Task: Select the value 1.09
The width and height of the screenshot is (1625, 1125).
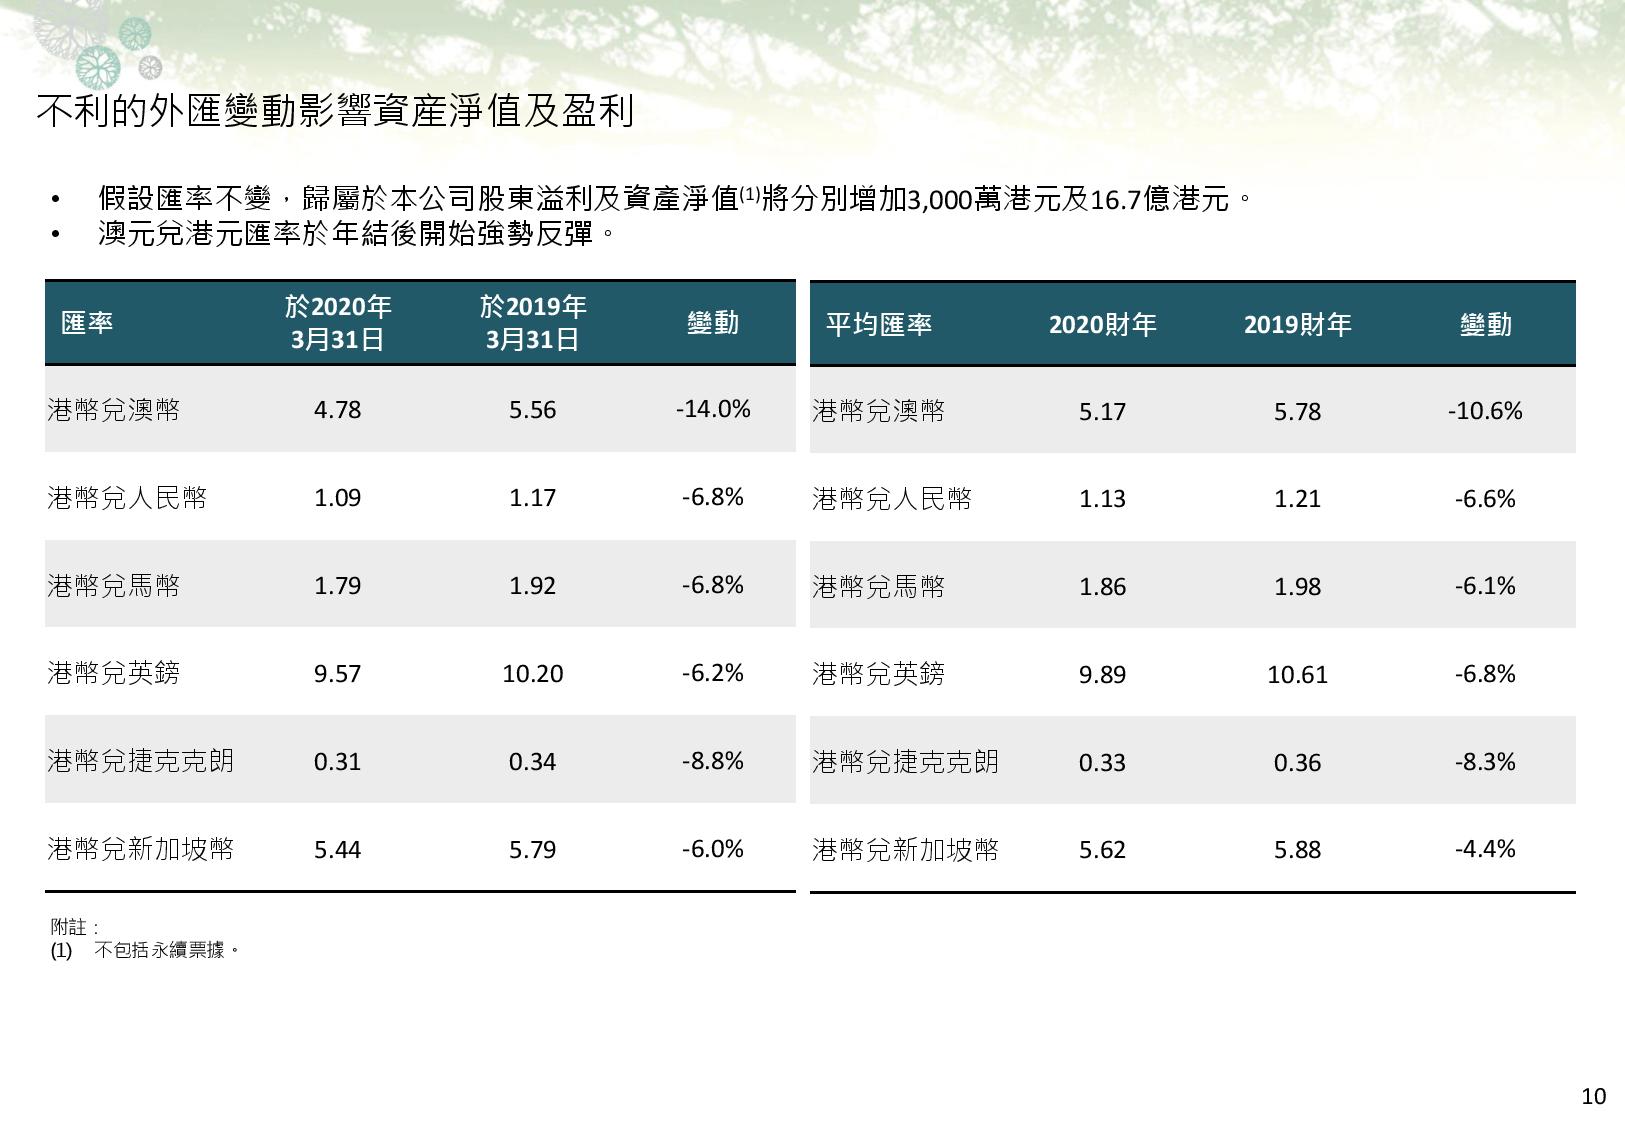Action: click(x=338, y=498)
